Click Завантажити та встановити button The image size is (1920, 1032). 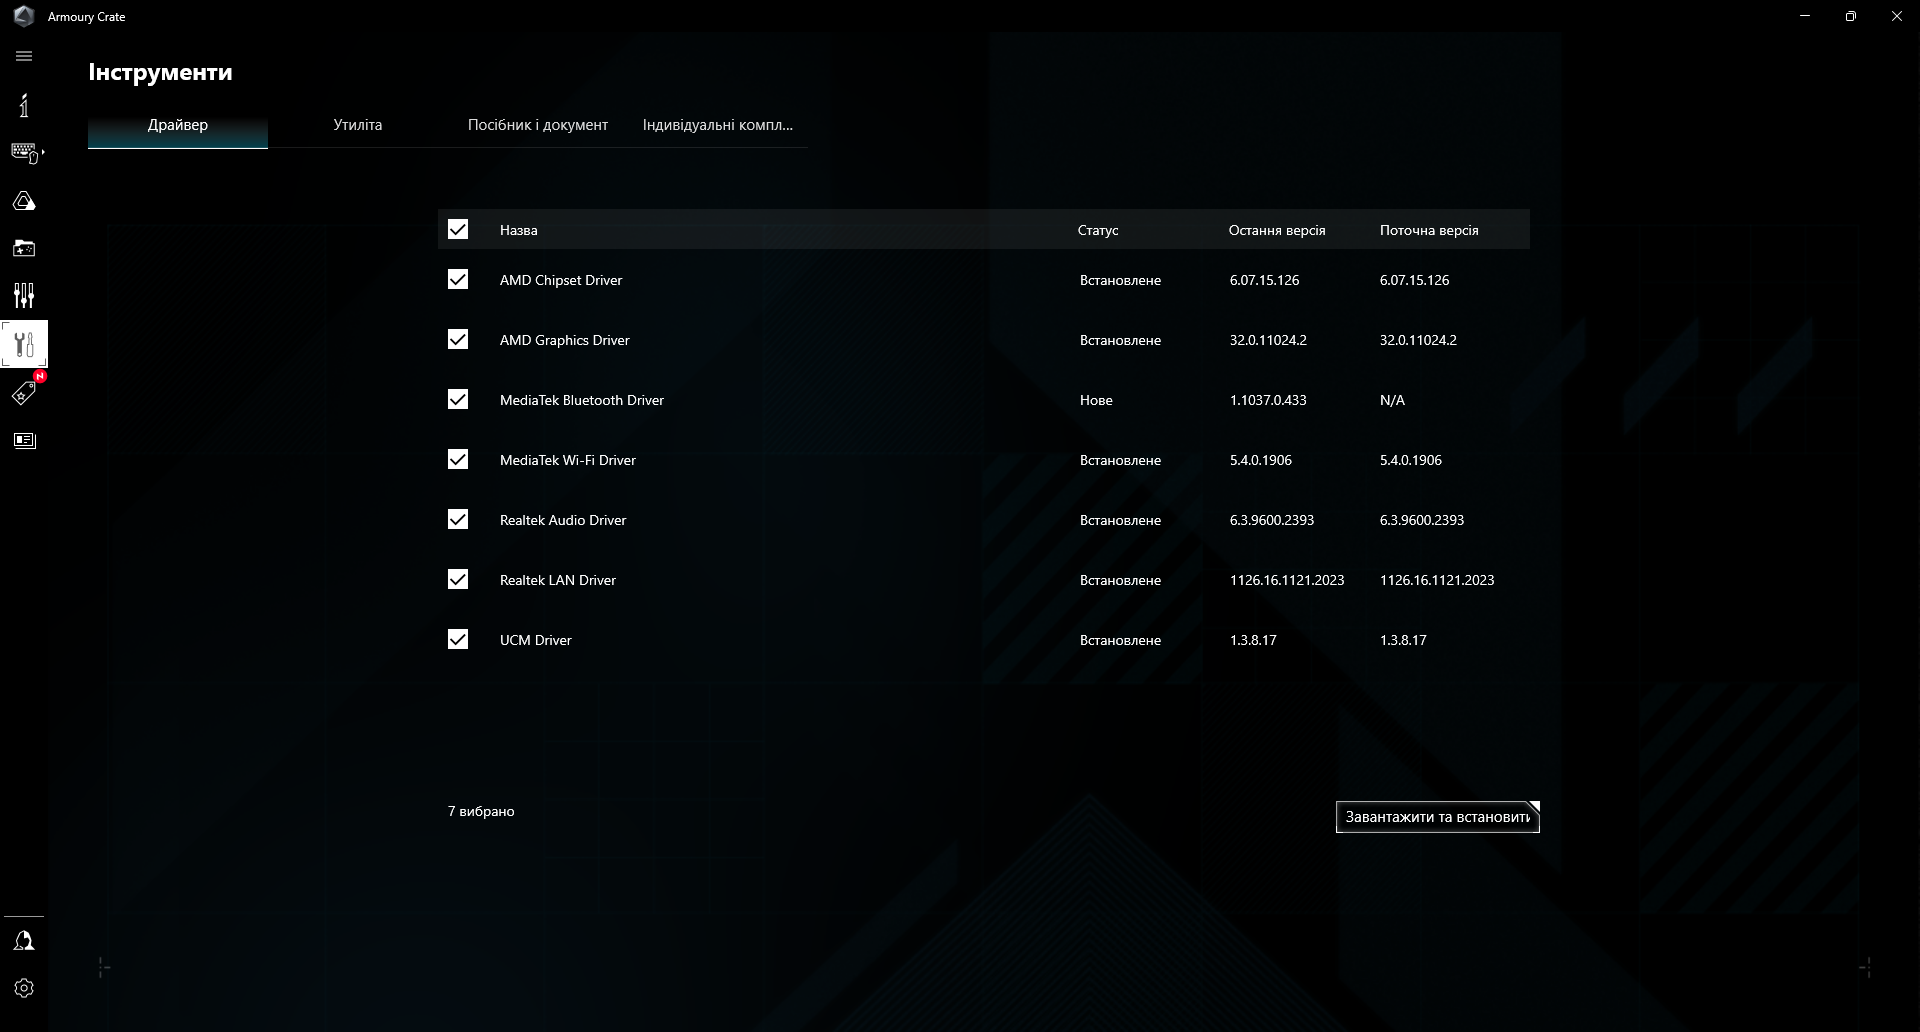click(1437, 817)
